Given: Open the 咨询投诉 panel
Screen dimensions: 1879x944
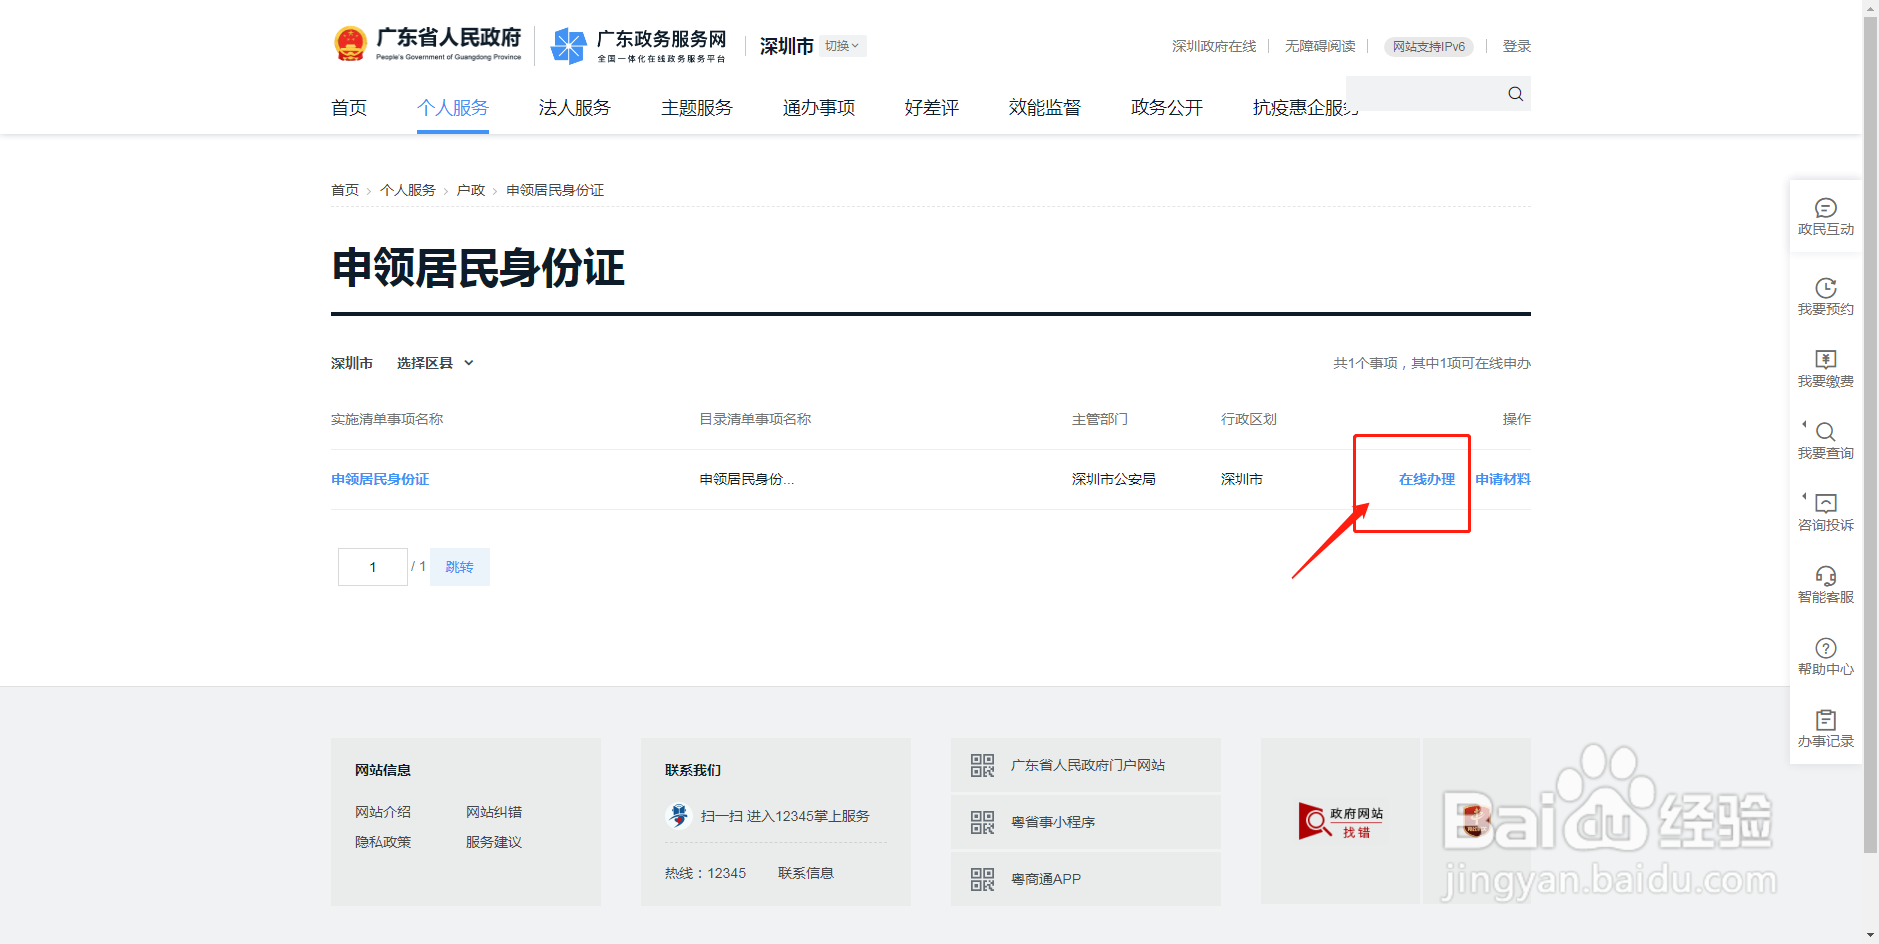Looking at the screenshot, I should tap(1826, 511).
